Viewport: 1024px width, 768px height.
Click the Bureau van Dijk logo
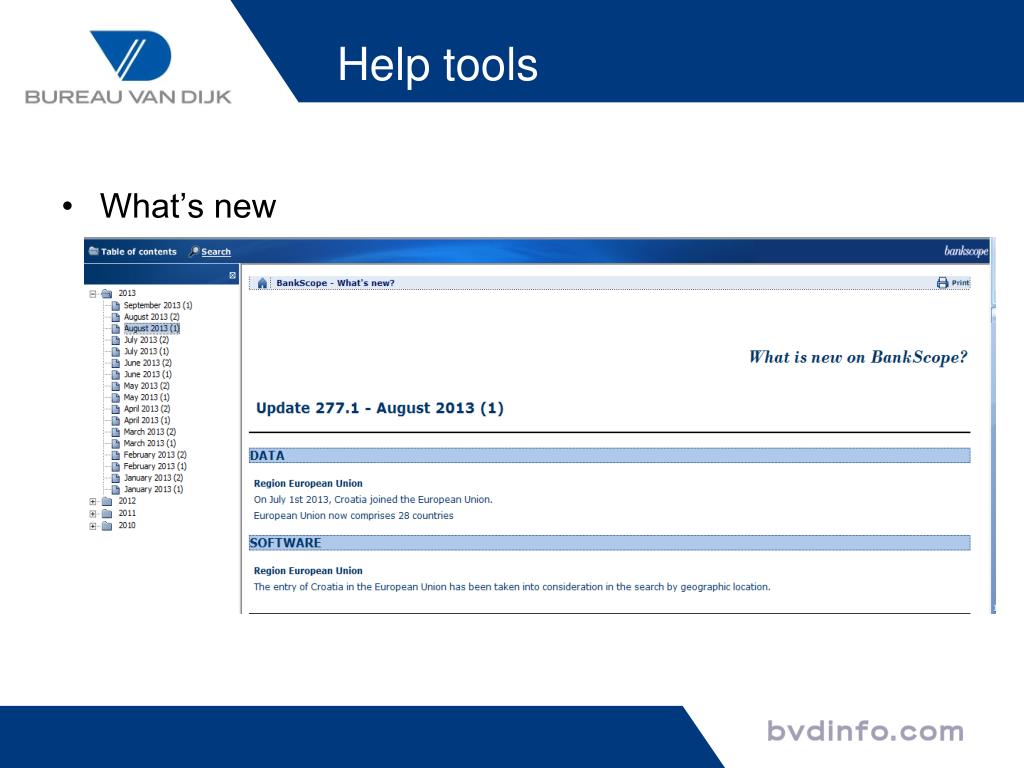[x=129, y=67]
